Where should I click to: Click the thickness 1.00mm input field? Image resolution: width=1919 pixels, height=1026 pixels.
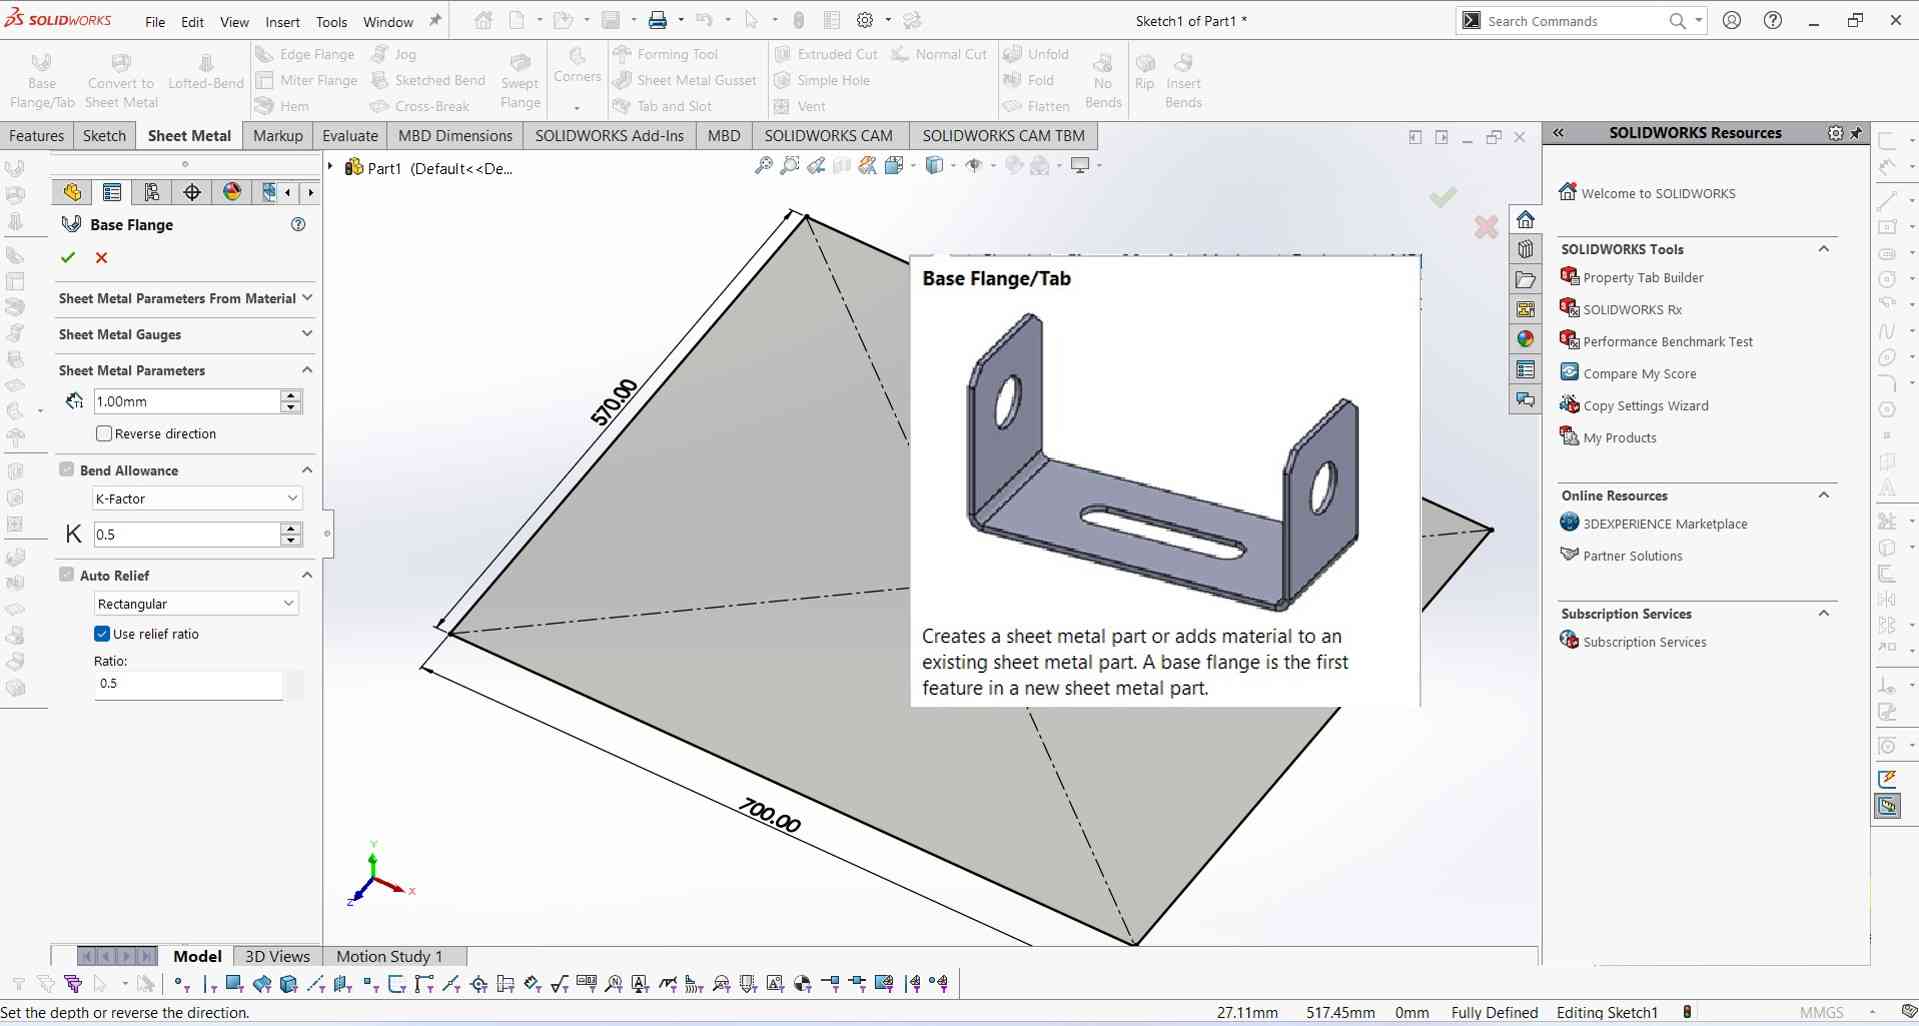click(x=186, y=401)
